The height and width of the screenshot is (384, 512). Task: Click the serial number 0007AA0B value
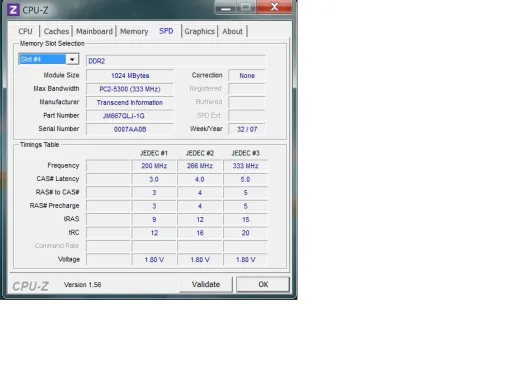[130, 129]
